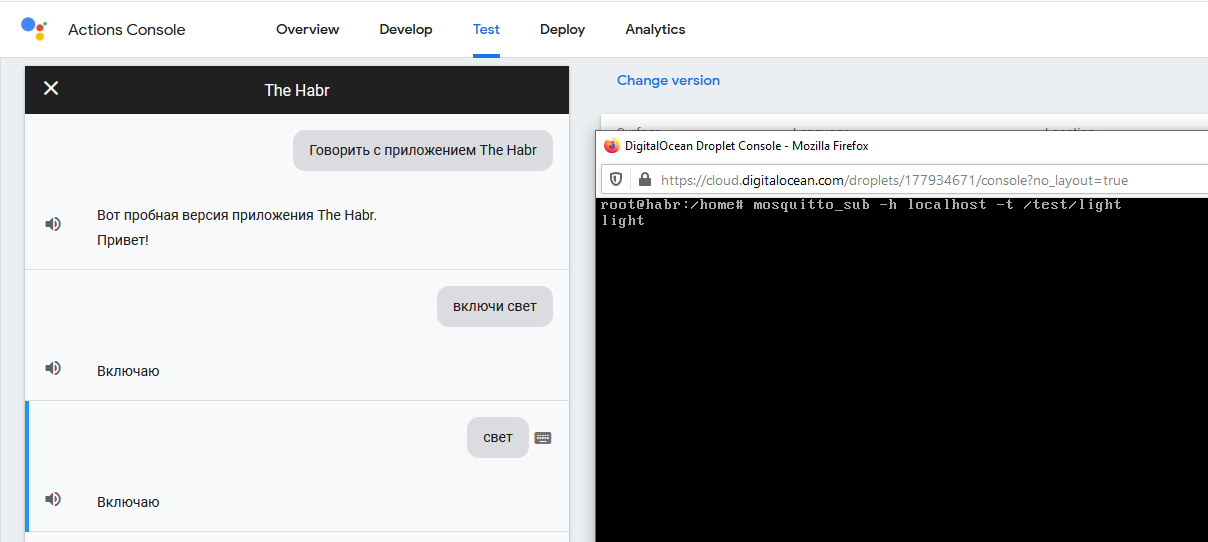Click the Firefox logo in window title

(612, 146)
